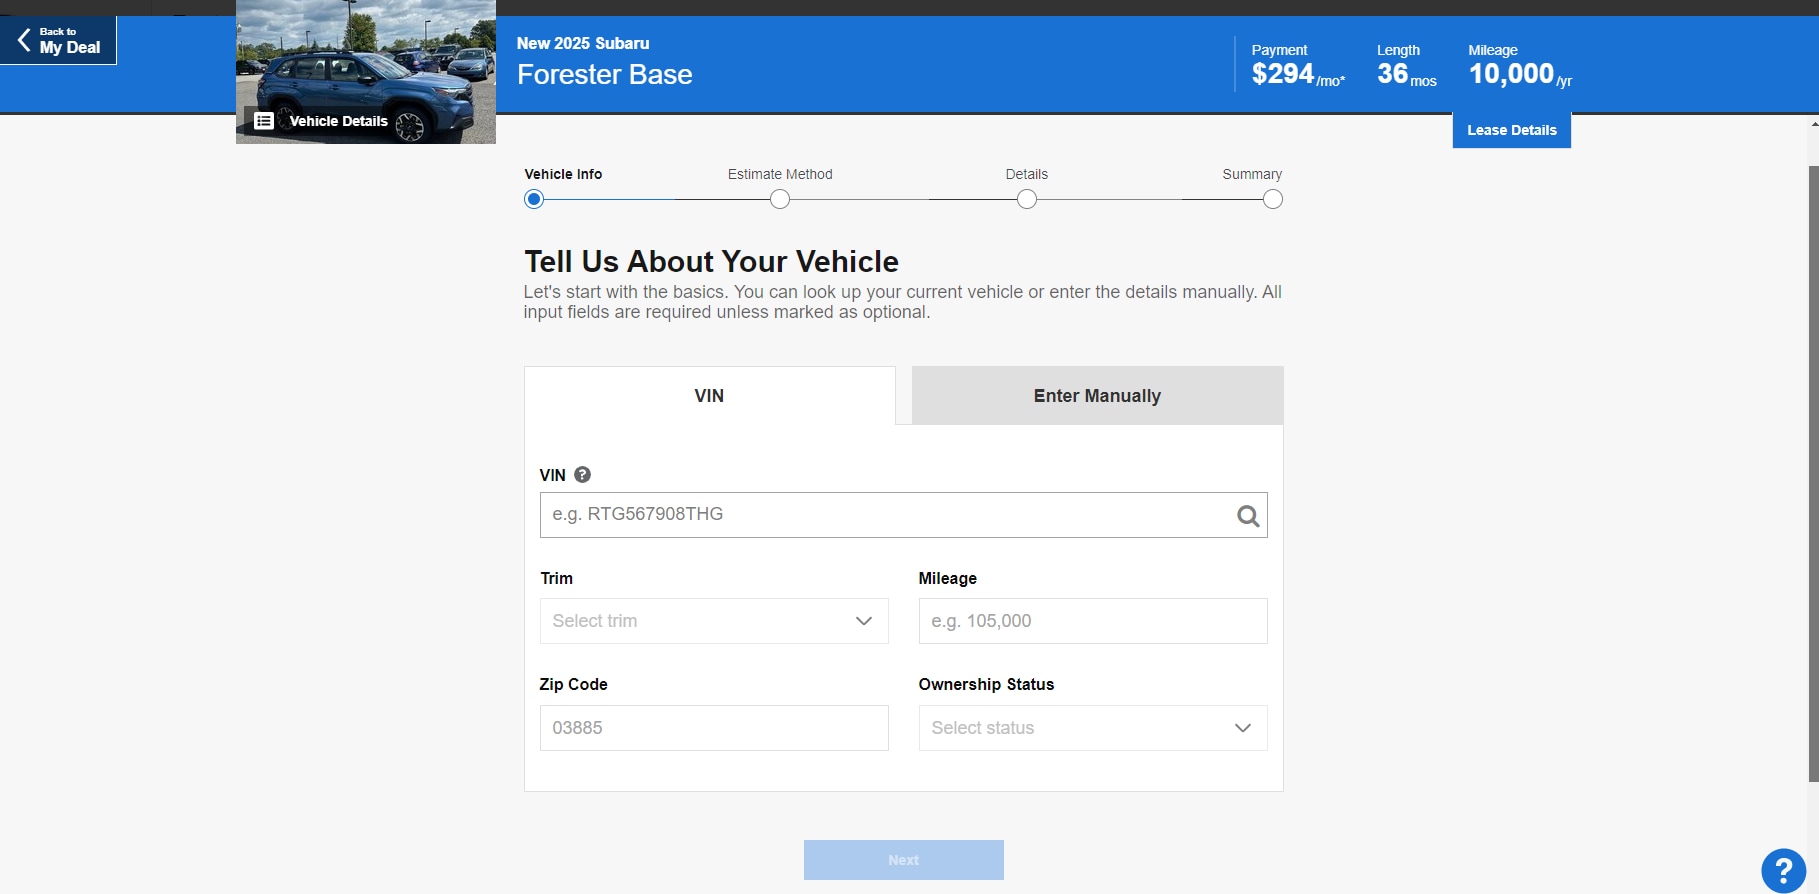Click the Forester Base title
Screen dimensions: 1819x894
[605, 75]
